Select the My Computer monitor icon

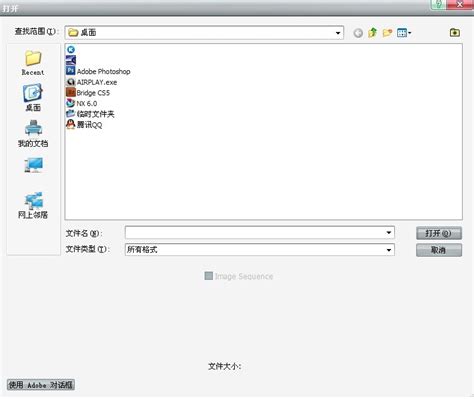point(33,165)
